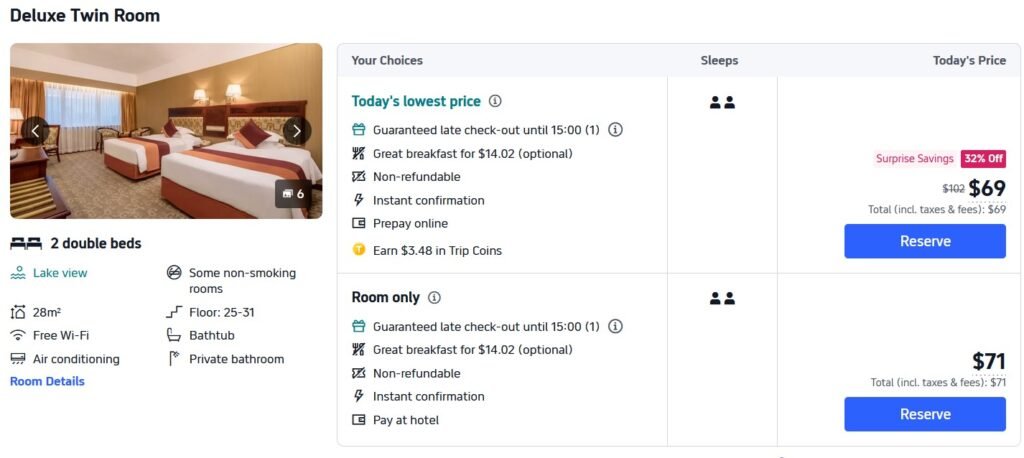Click the Trip Coins gold coin icon
This screenshot has height=458, width=1024.
click(359, 250)
